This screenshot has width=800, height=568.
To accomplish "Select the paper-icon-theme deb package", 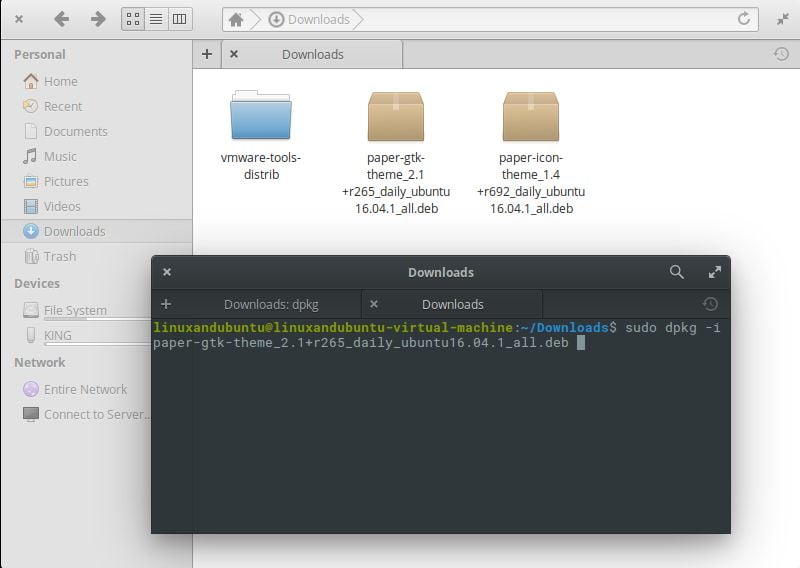I will (531, 152).
